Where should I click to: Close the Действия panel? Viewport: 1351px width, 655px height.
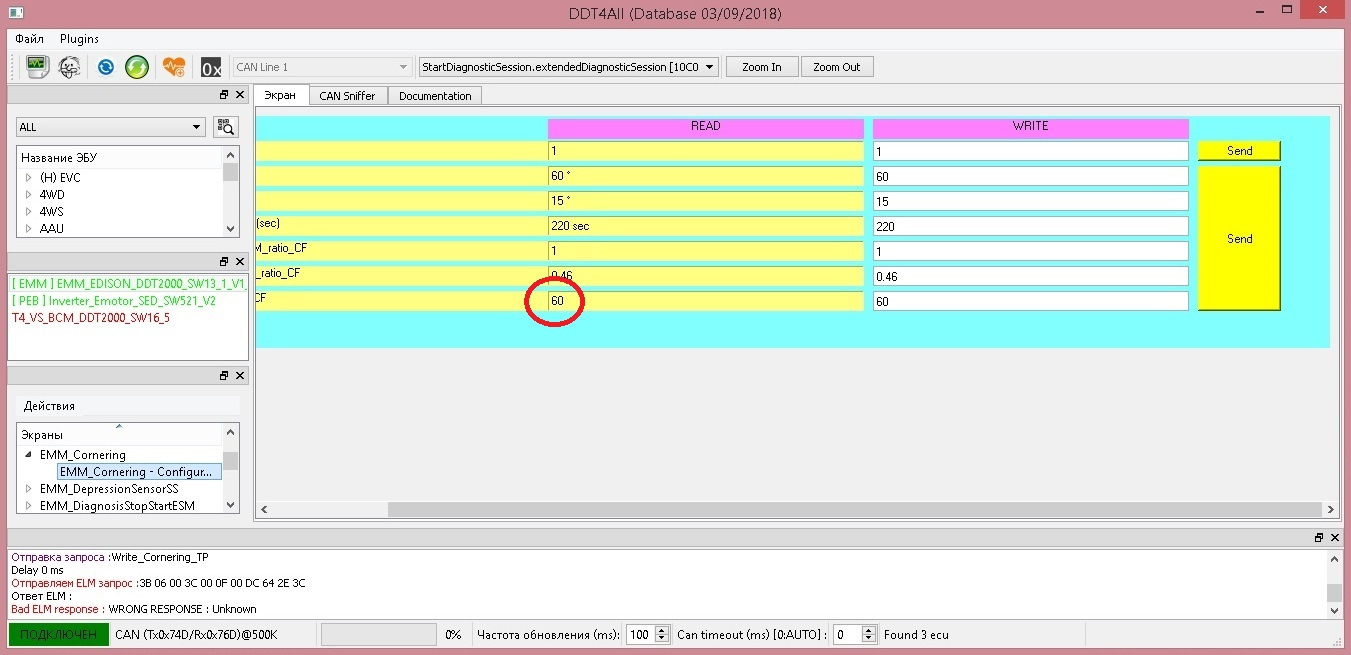pos(240,375)
